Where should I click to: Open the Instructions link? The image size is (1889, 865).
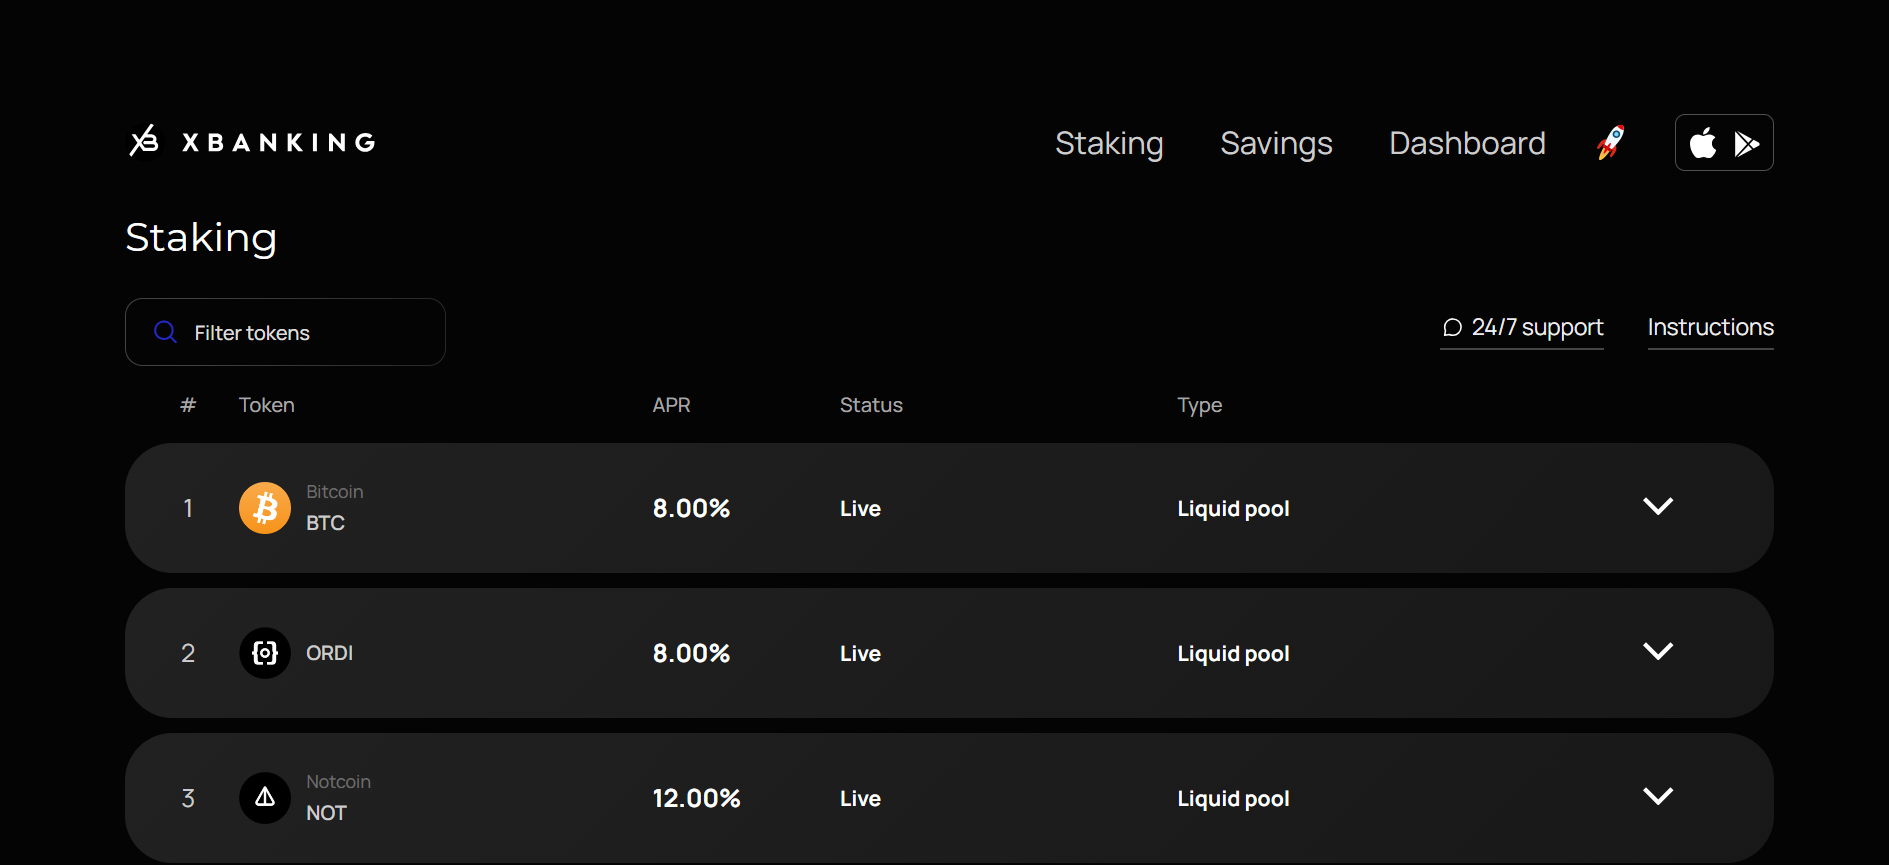tap(1710, 328)
